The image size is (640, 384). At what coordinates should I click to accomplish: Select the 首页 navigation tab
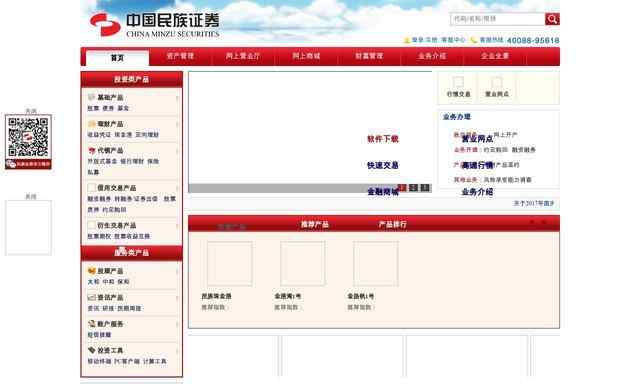click(x=117, y=58)
